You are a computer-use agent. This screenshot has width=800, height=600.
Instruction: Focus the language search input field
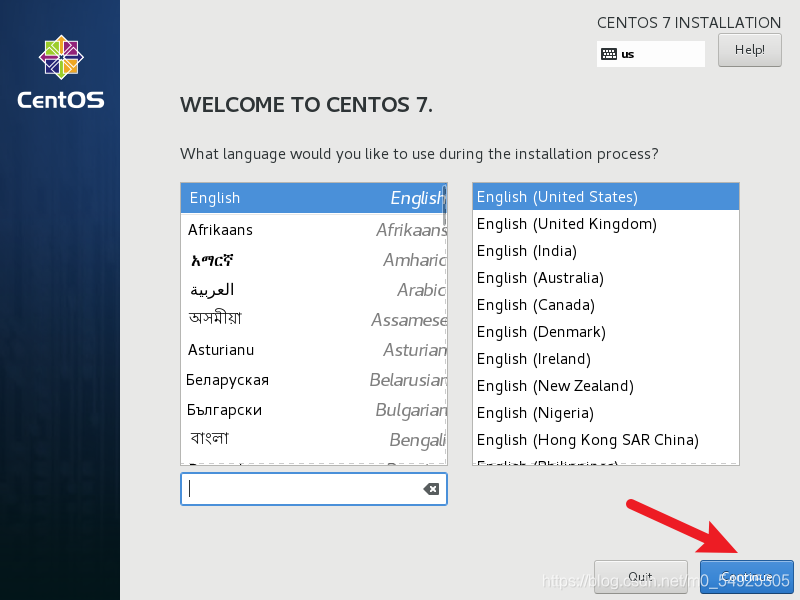pyautogui.click(x=314, y=489)
